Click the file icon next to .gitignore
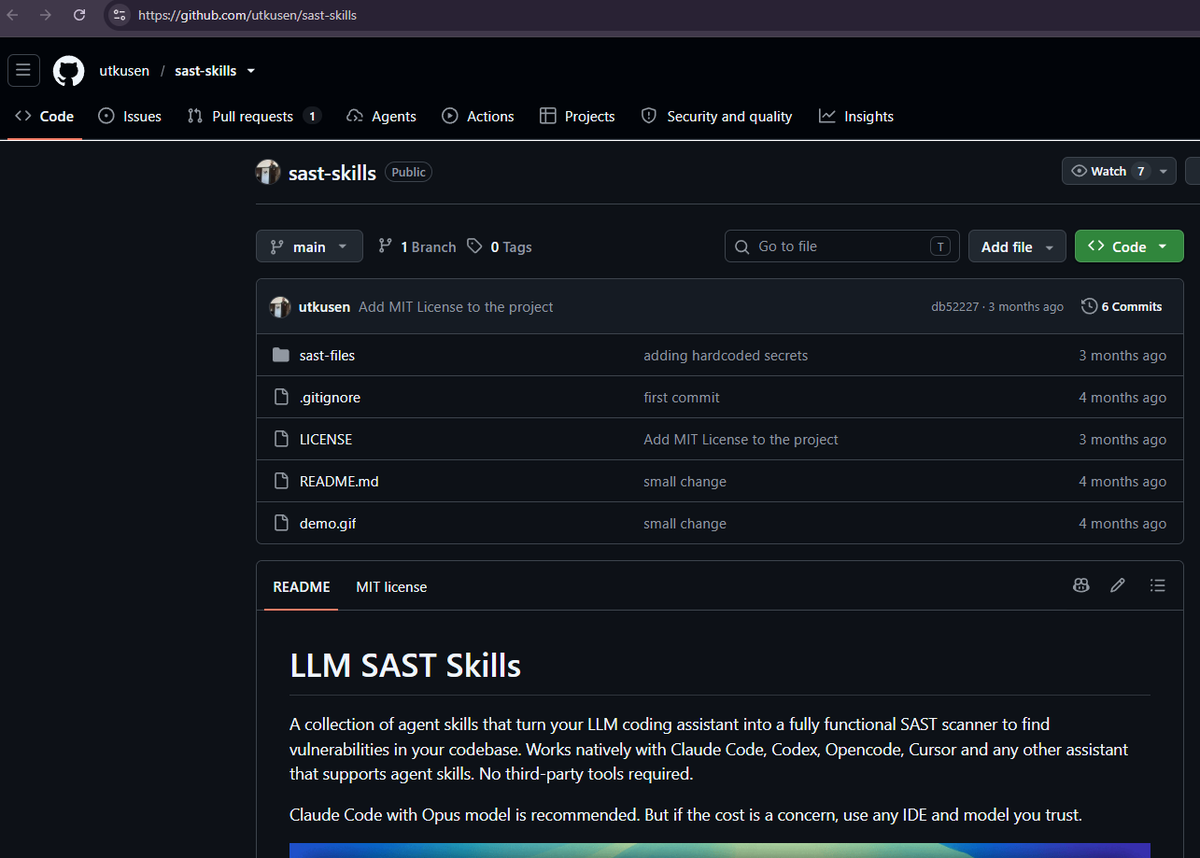The width and height of the screenshot is (1200, 858). tap(281, 397)
